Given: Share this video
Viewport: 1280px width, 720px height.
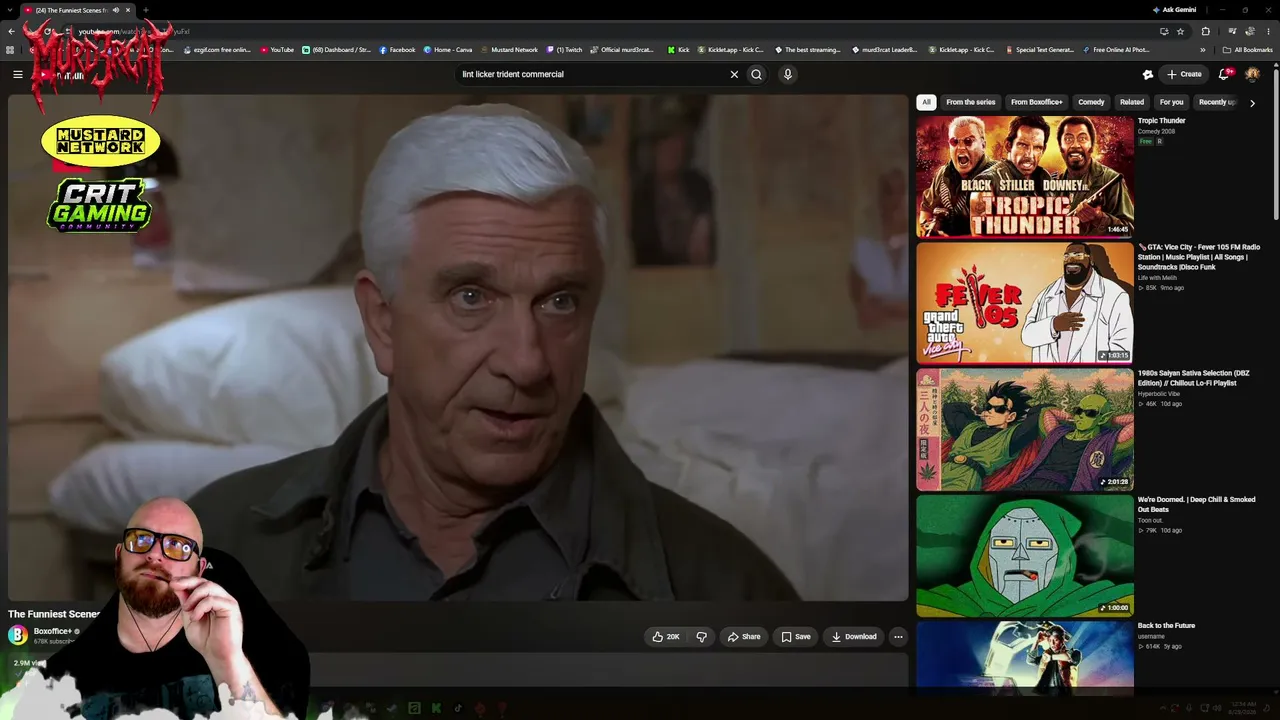Looking at the screenshot, I should (744, 637).
